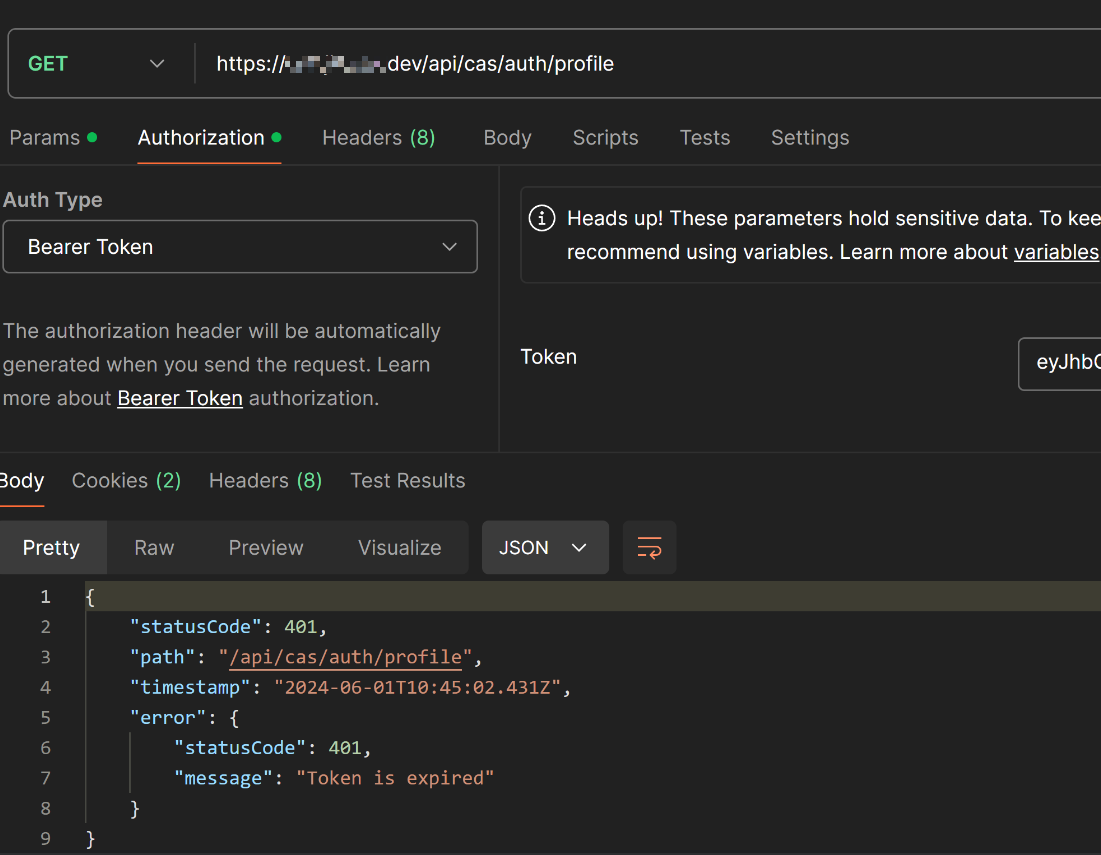Open the variables link in the notice
Viewport: 1101px width, 855px height.
1056,252
